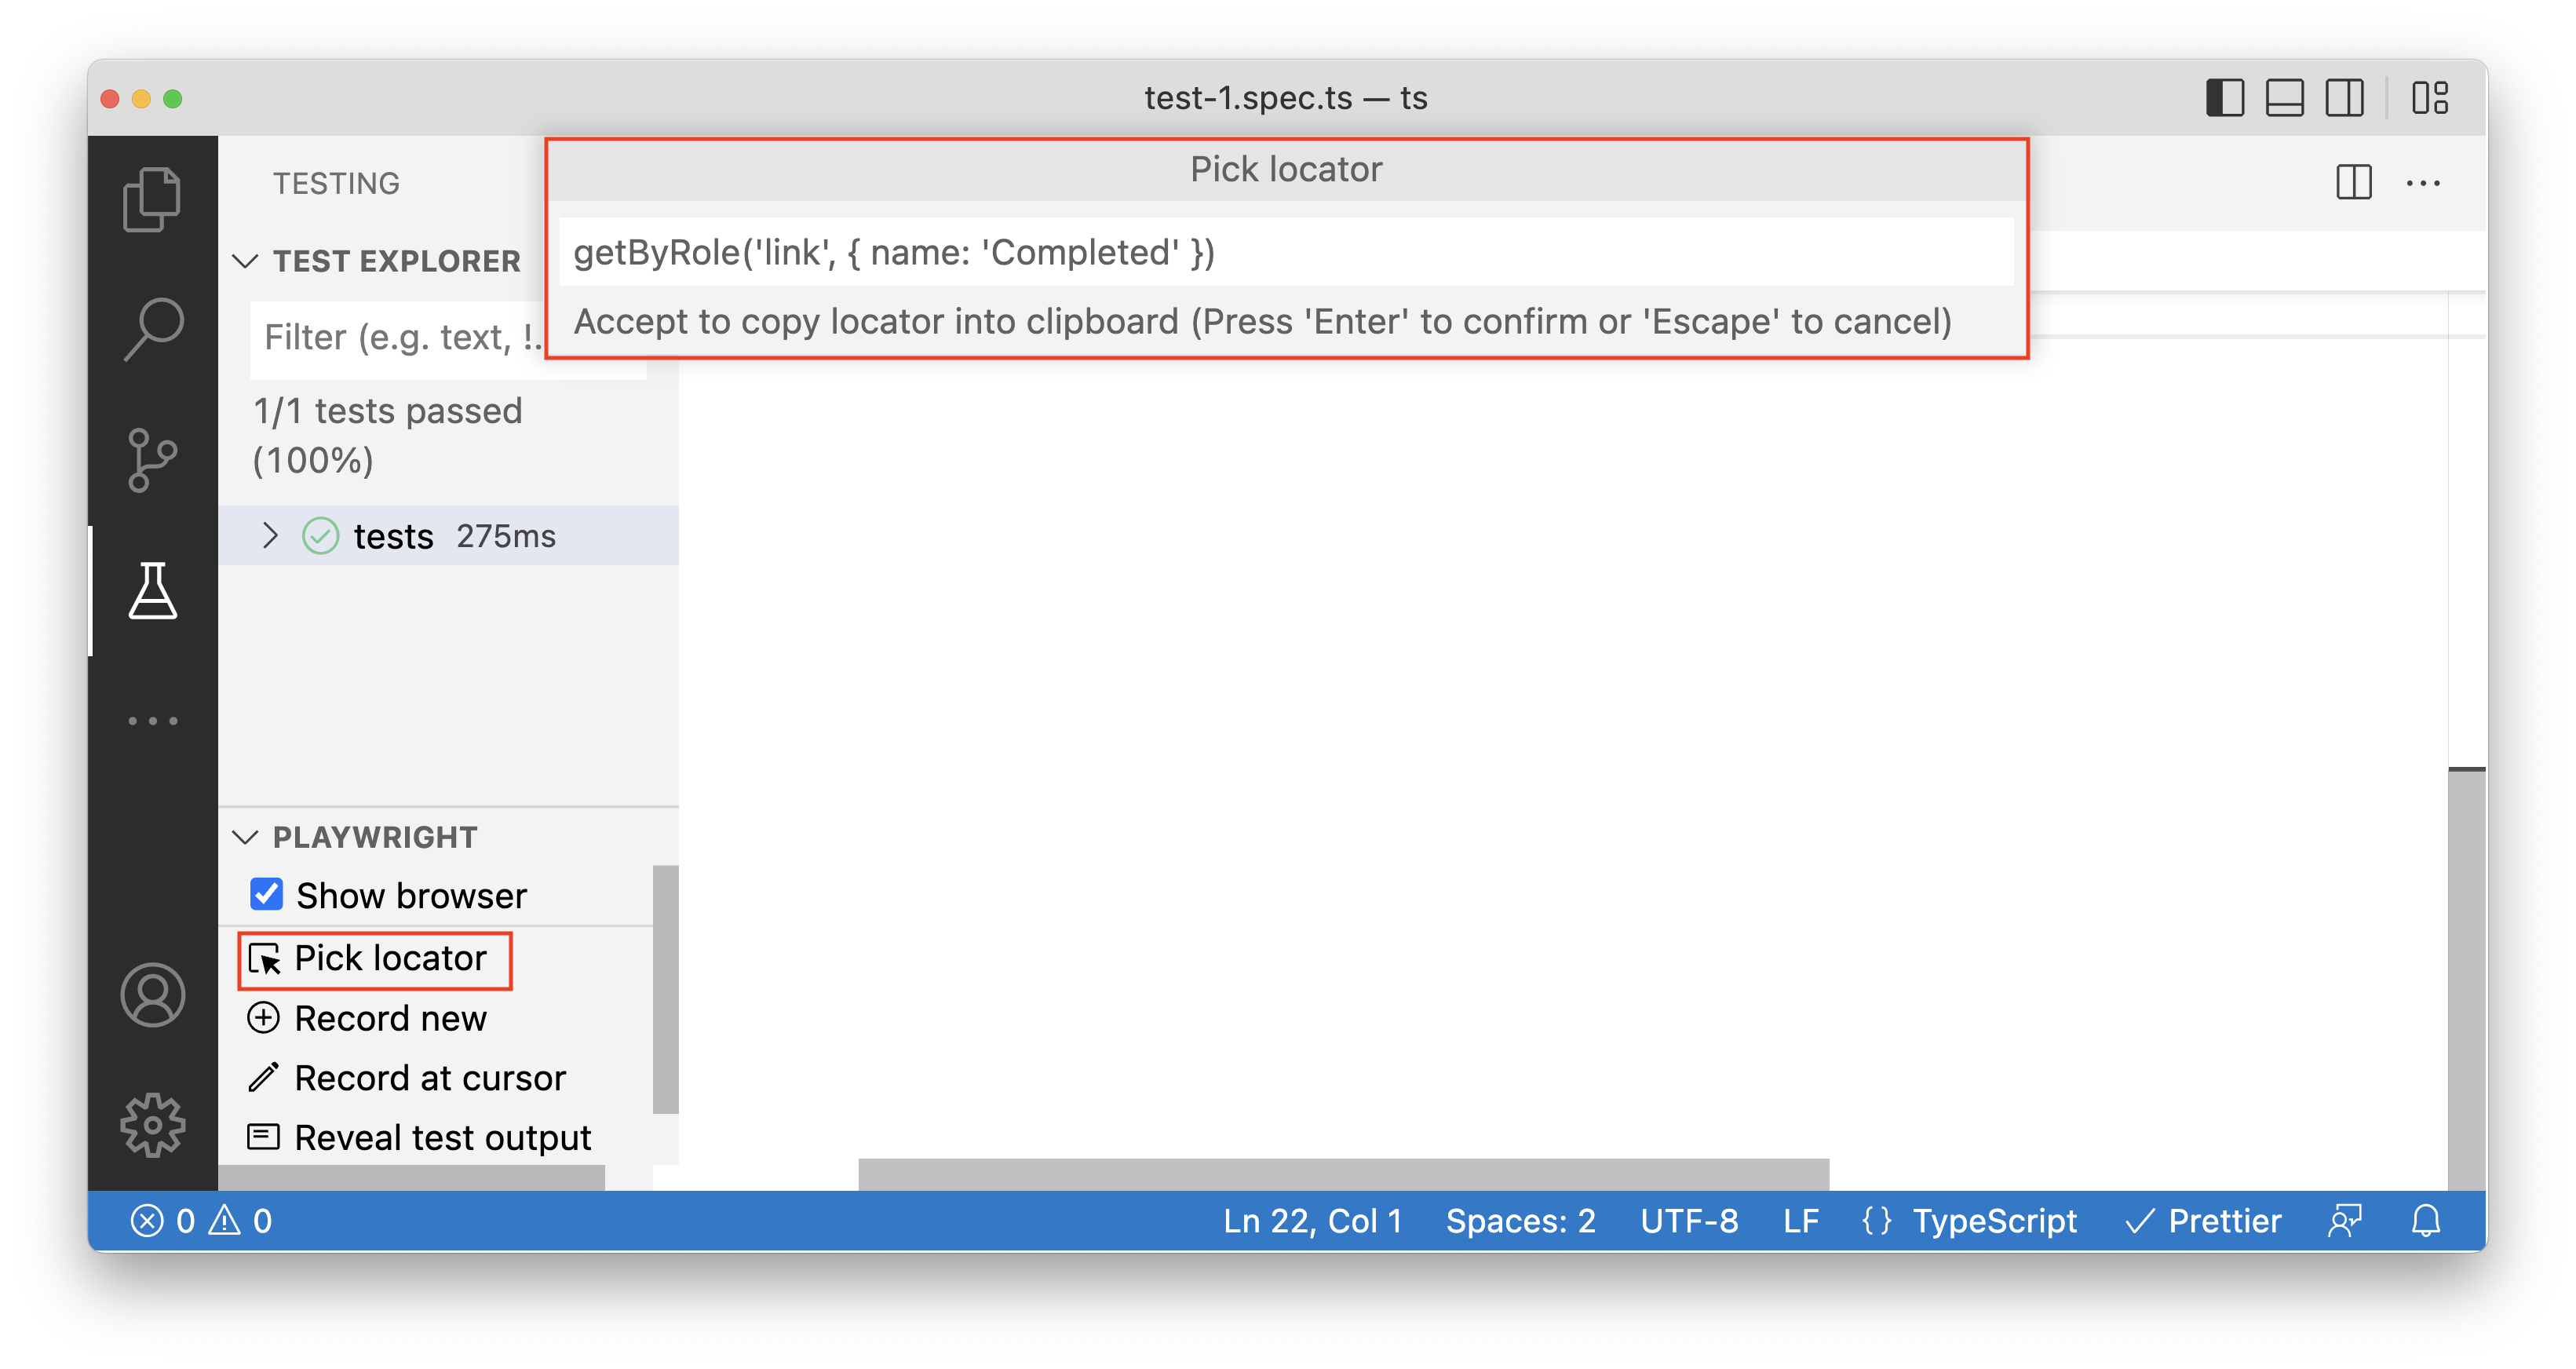Image resolution: width=2576 pixels, height=1369 pixels.
Task: Collapse the TEST EXPLORER section
Action: pos(246,259)
